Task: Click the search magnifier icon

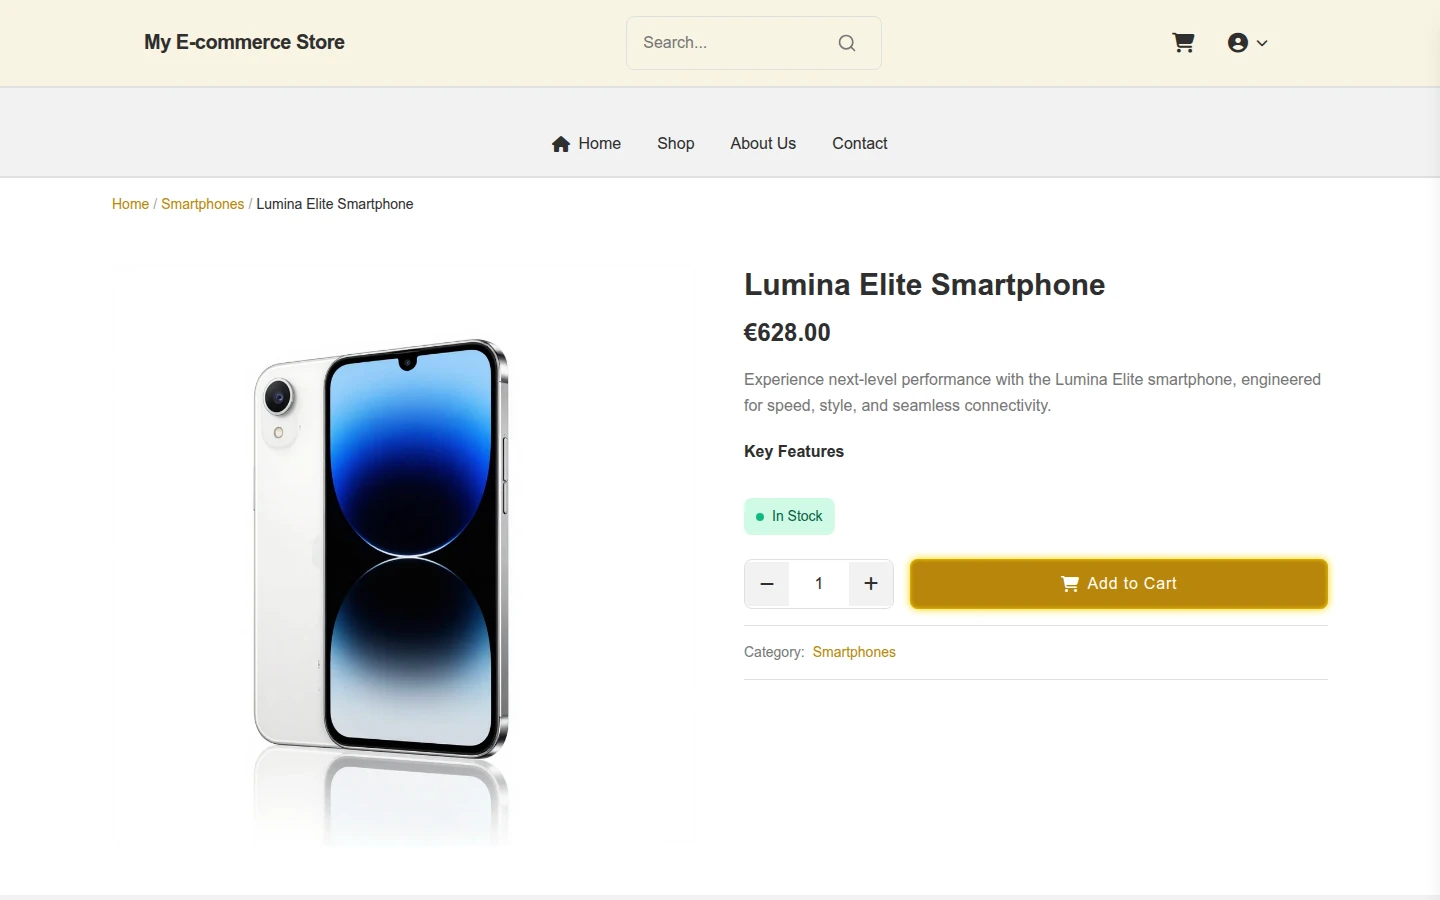Action: coord(847,43)
